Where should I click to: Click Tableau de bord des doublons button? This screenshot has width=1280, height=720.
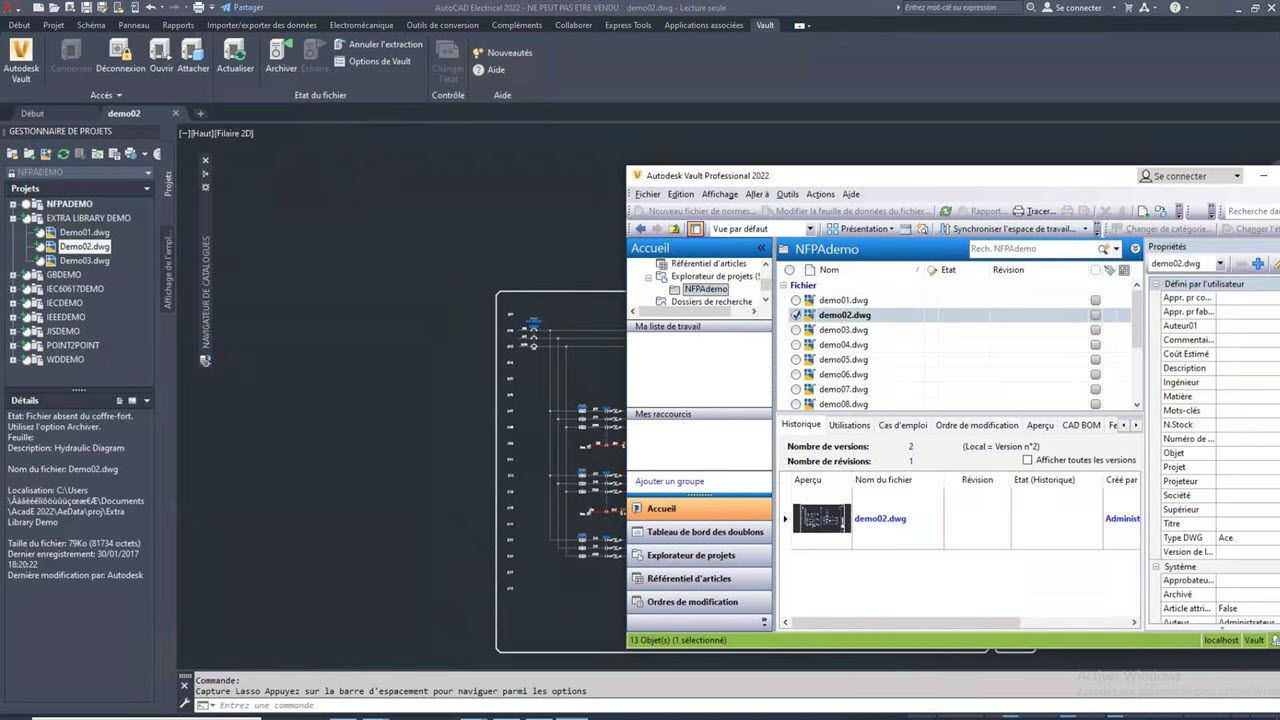700,532
